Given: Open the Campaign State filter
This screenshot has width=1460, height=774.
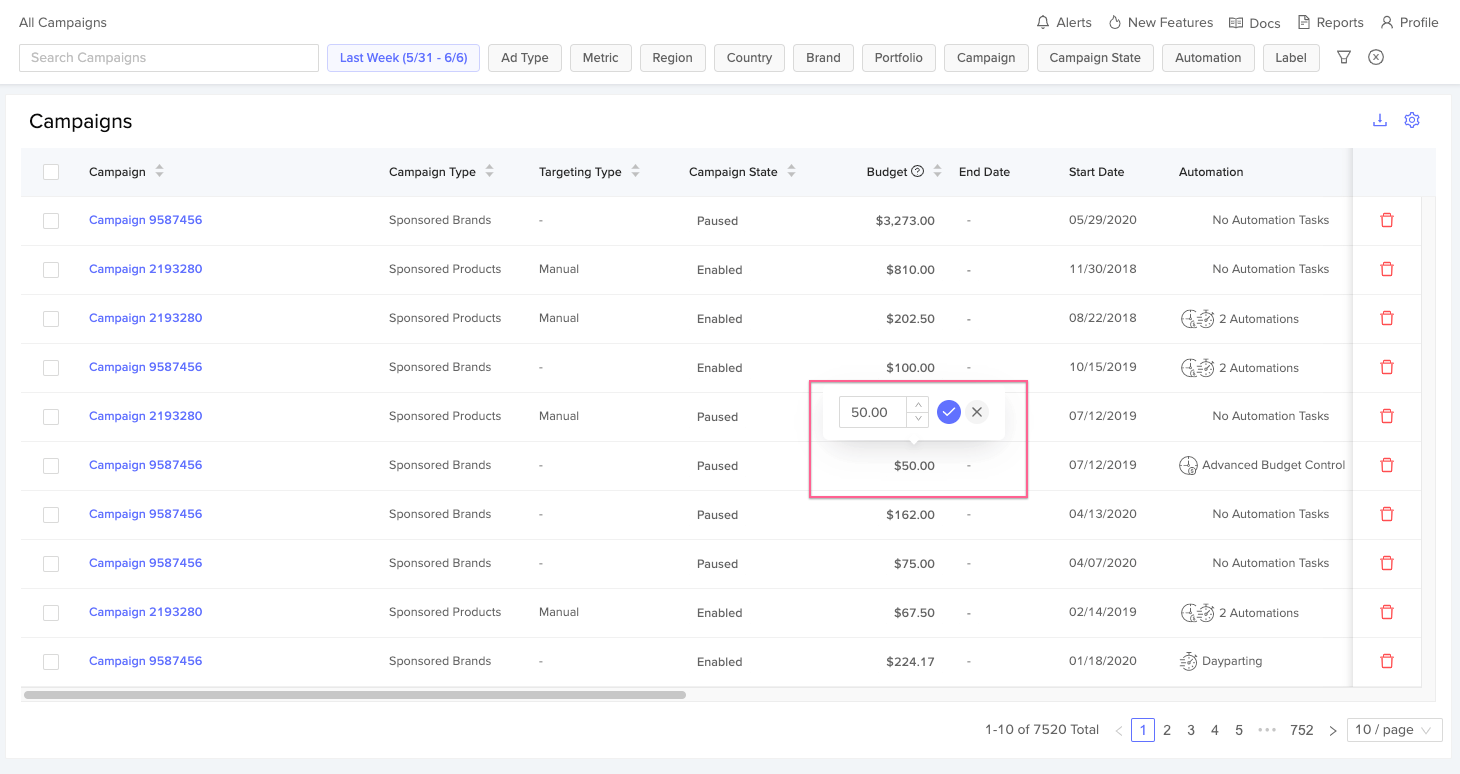Looking at the screenshot, I should [1095, 58].
